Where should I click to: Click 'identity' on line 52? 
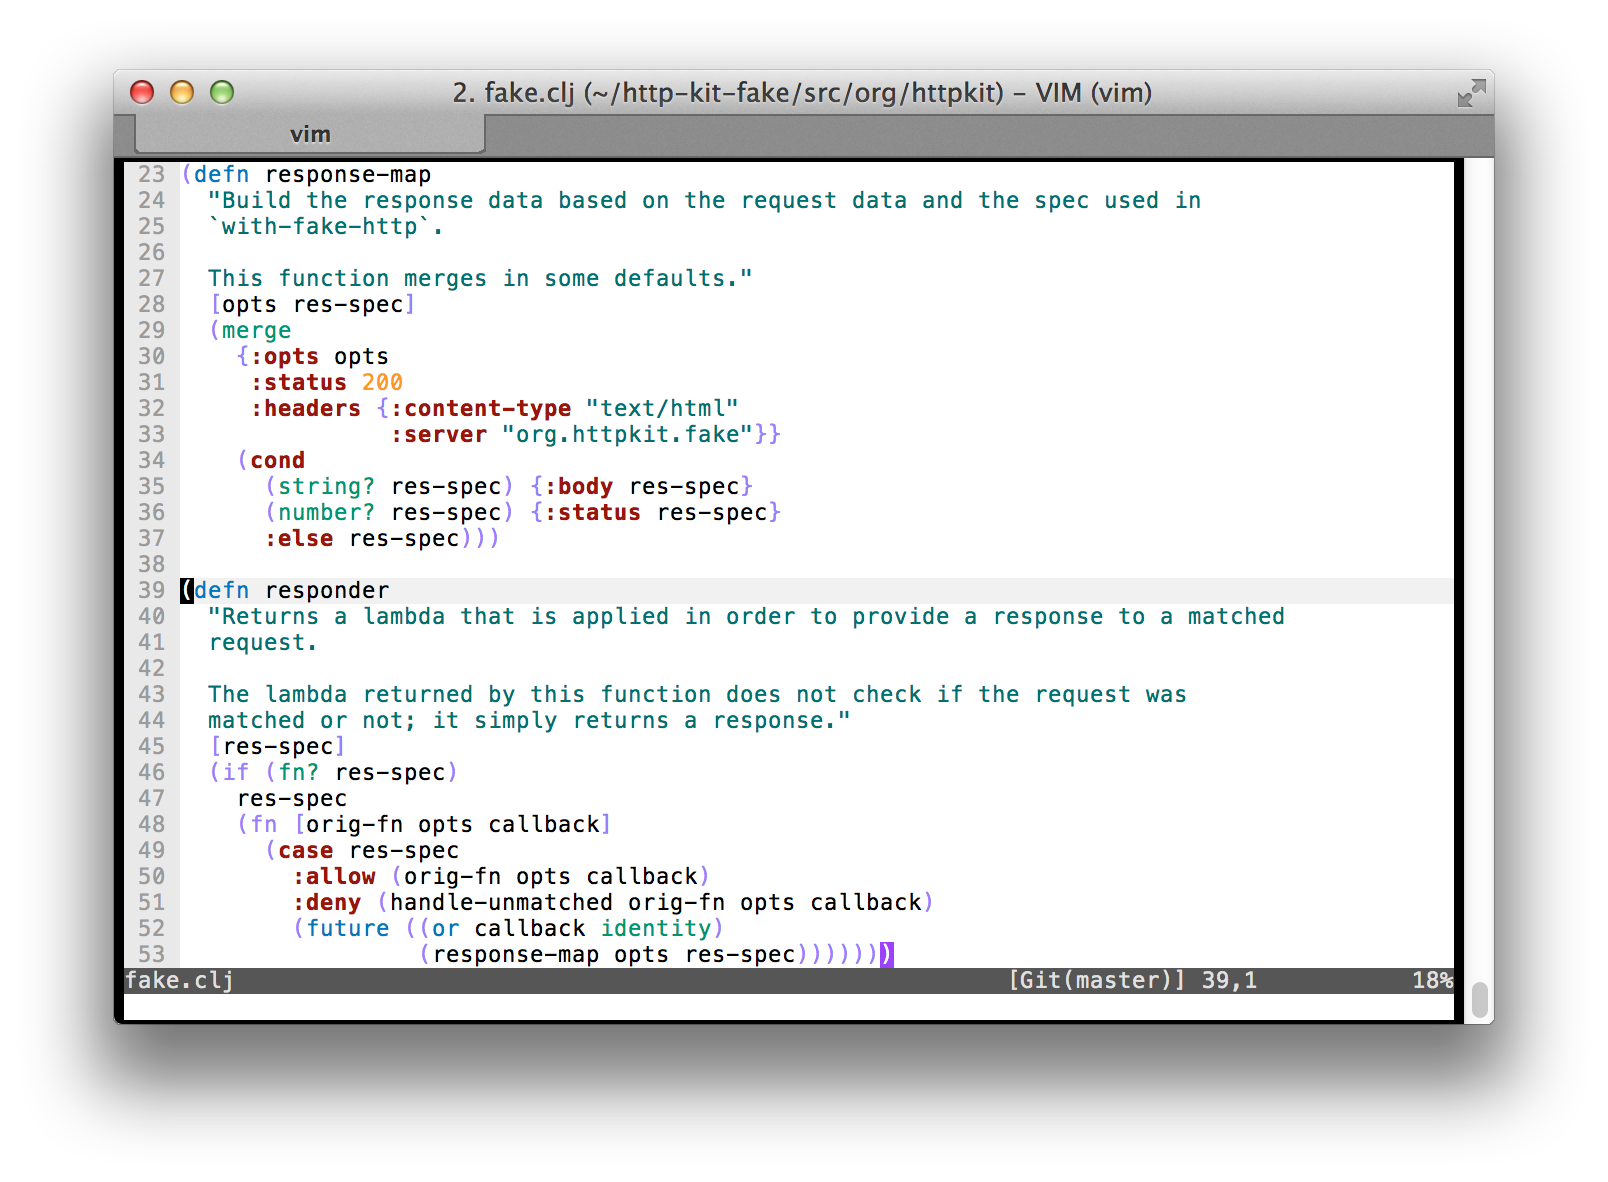point(655,928)
